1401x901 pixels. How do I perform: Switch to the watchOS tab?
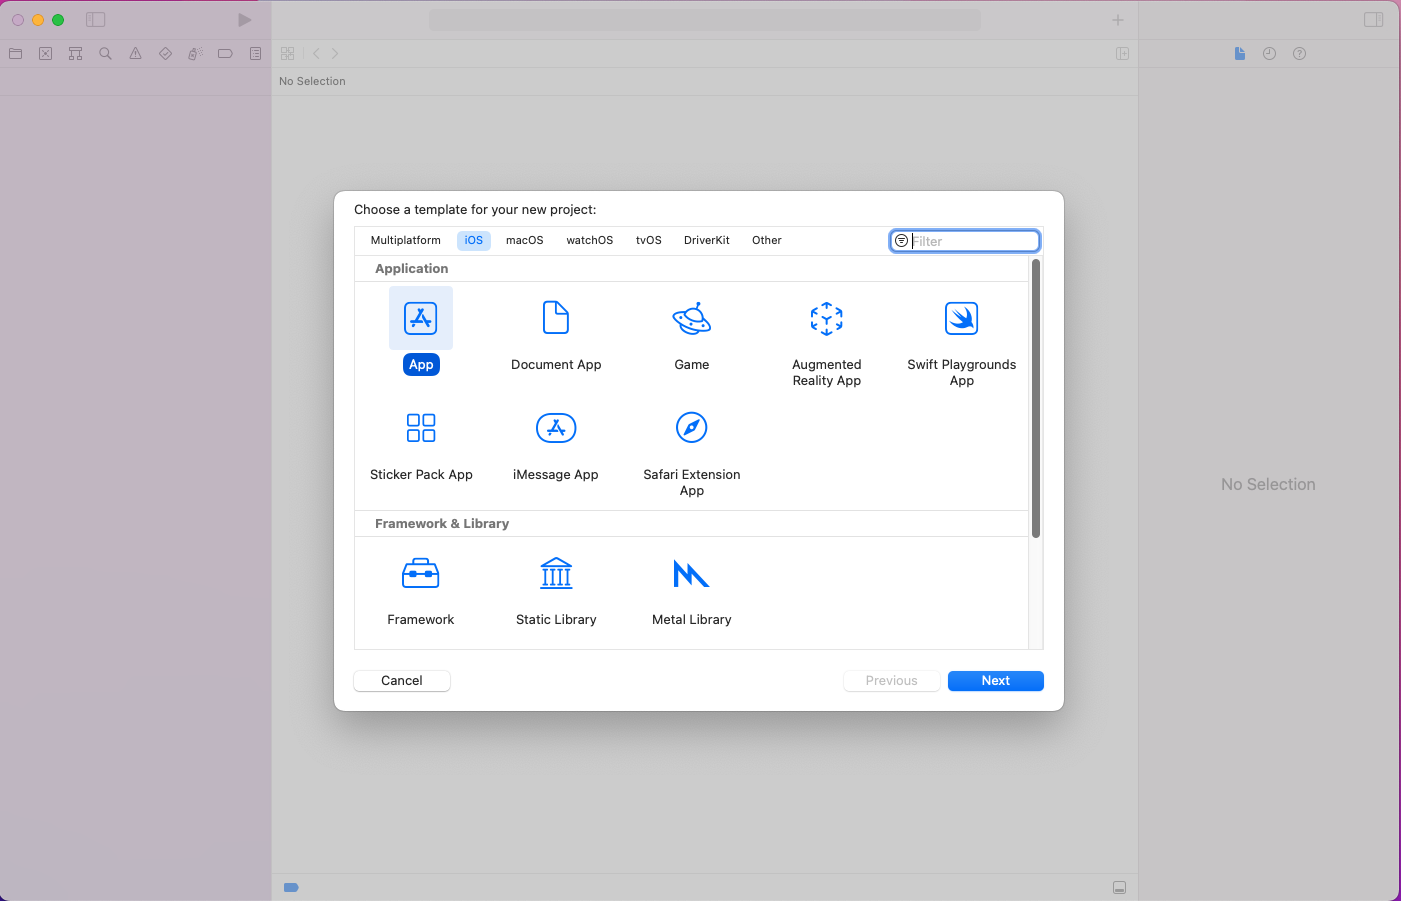click(590, 241)
